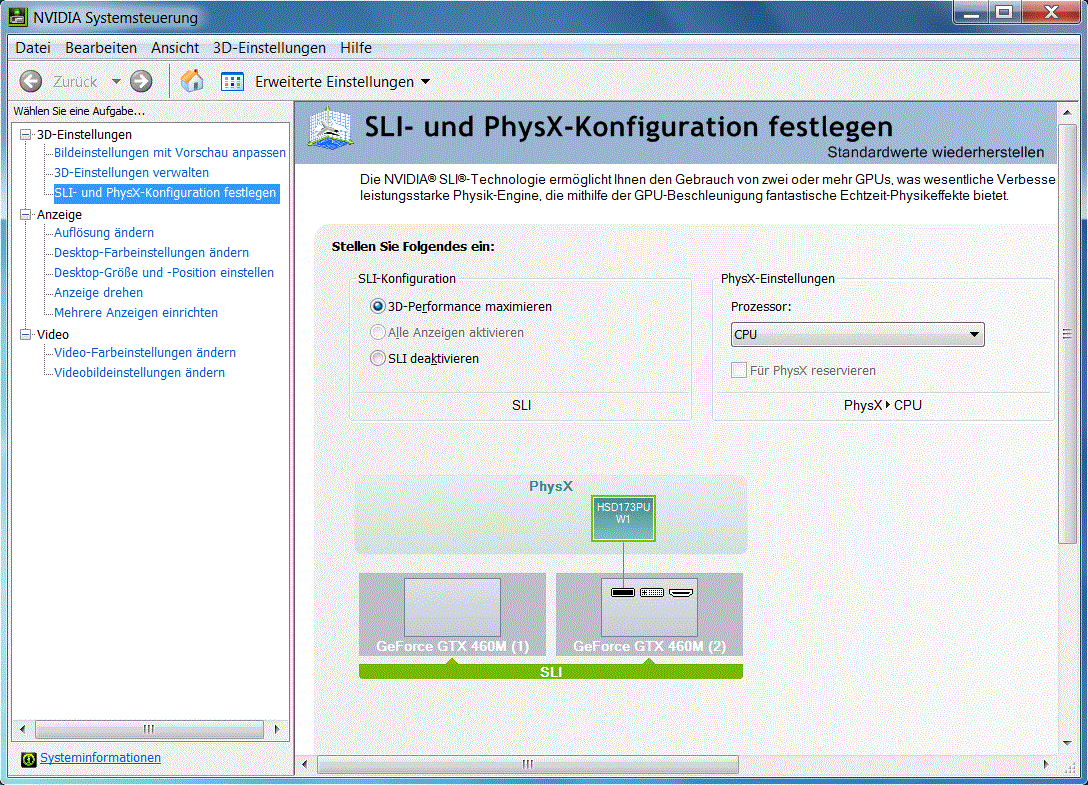Image resolution: width=1088 pixels, height=785 pixels.
Task: Click main pane scroll down arrow
Action: click(x=1066, y=743)
